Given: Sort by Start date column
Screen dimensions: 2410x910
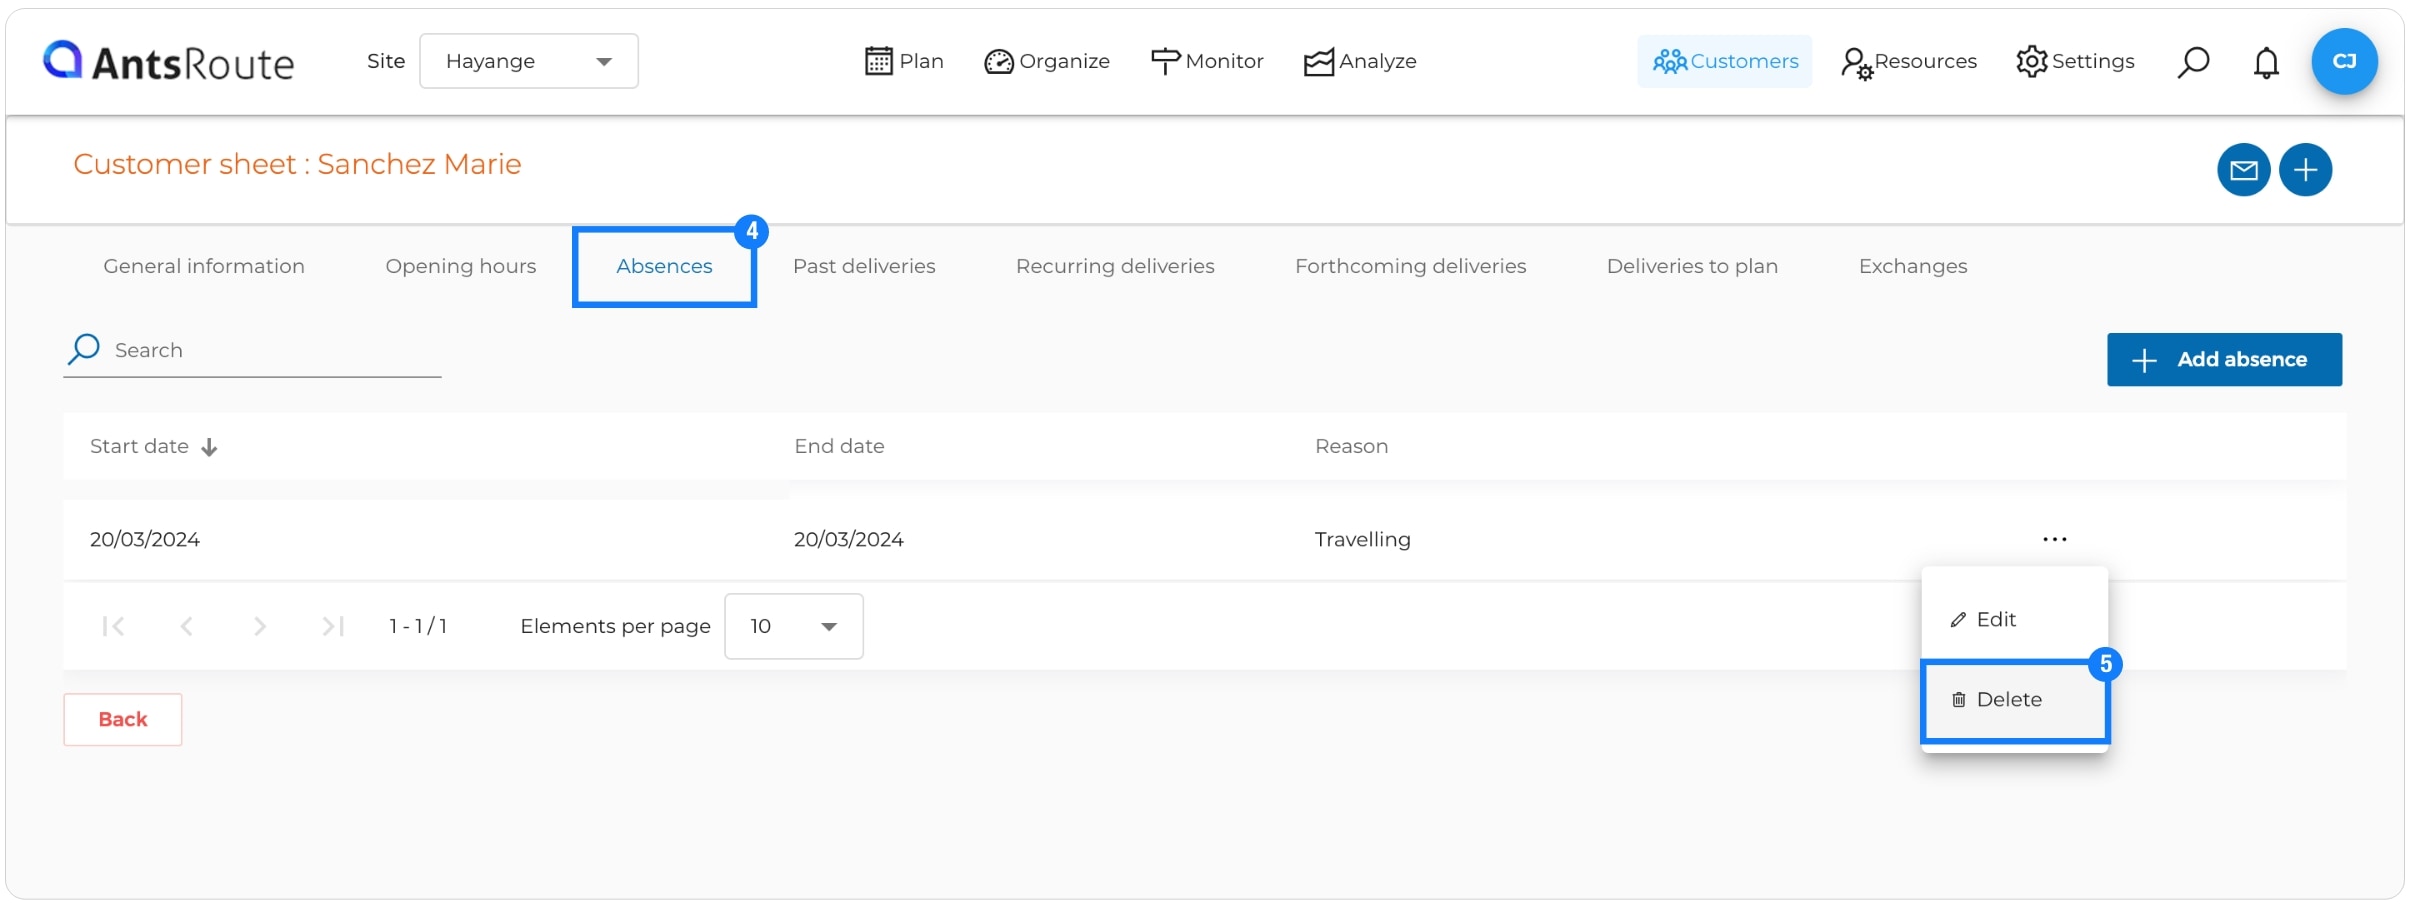Looking at the screenshot, I should (x=139, y=446).
